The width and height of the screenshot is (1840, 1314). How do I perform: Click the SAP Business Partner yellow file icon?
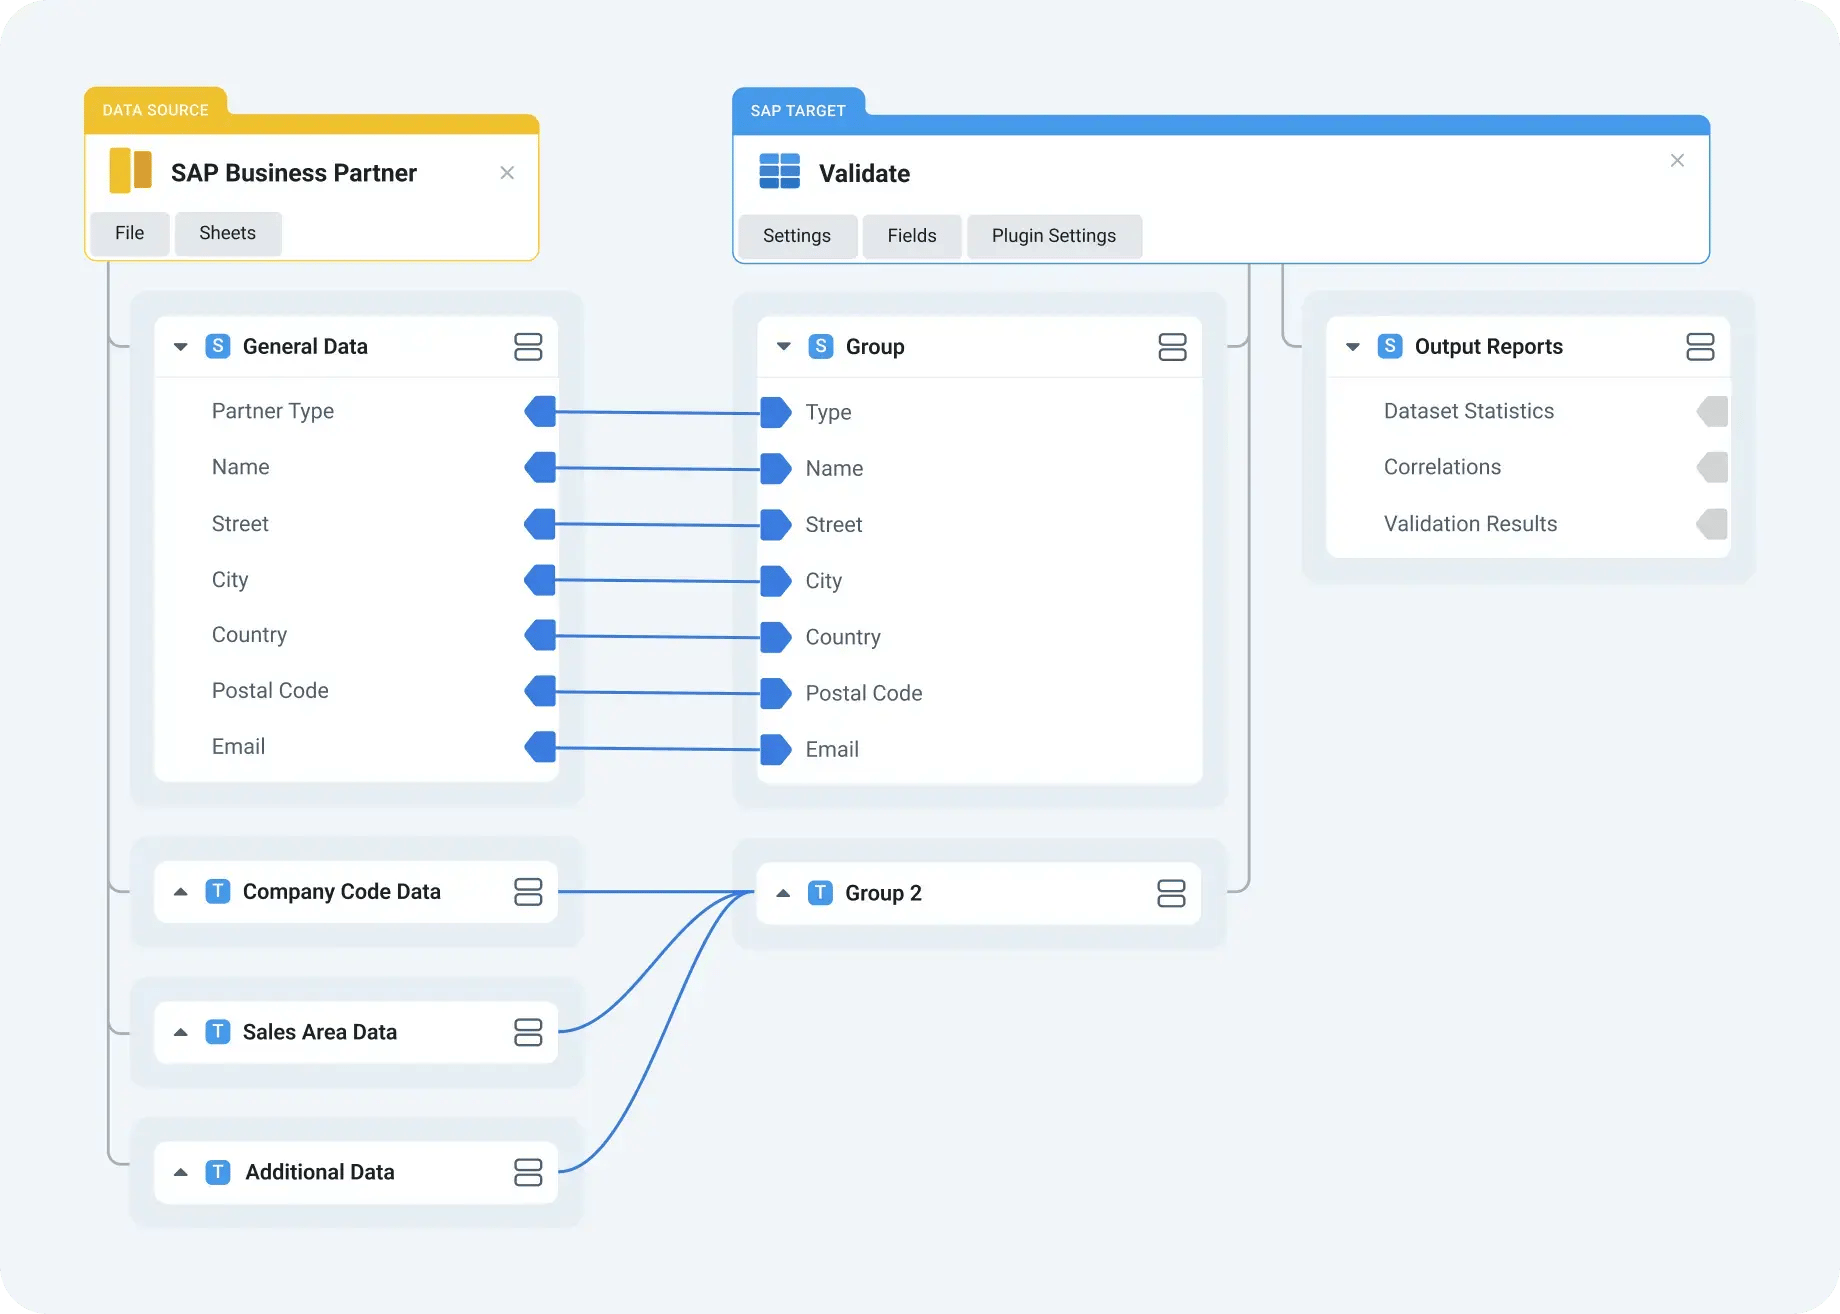[131, 171]
